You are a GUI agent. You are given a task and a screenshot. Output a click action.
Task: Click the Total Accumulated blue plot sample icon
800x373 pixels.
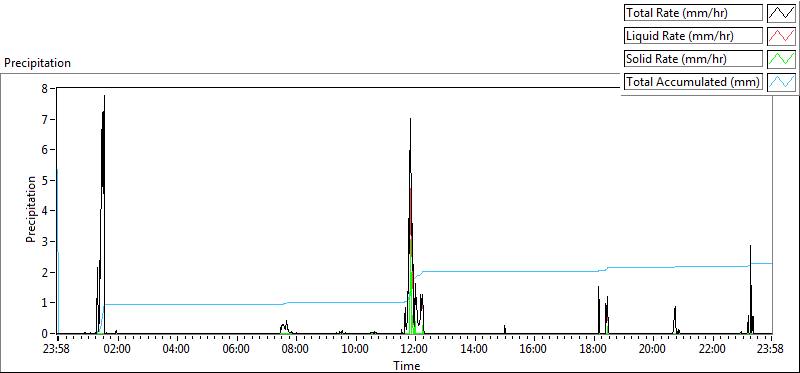781,81
